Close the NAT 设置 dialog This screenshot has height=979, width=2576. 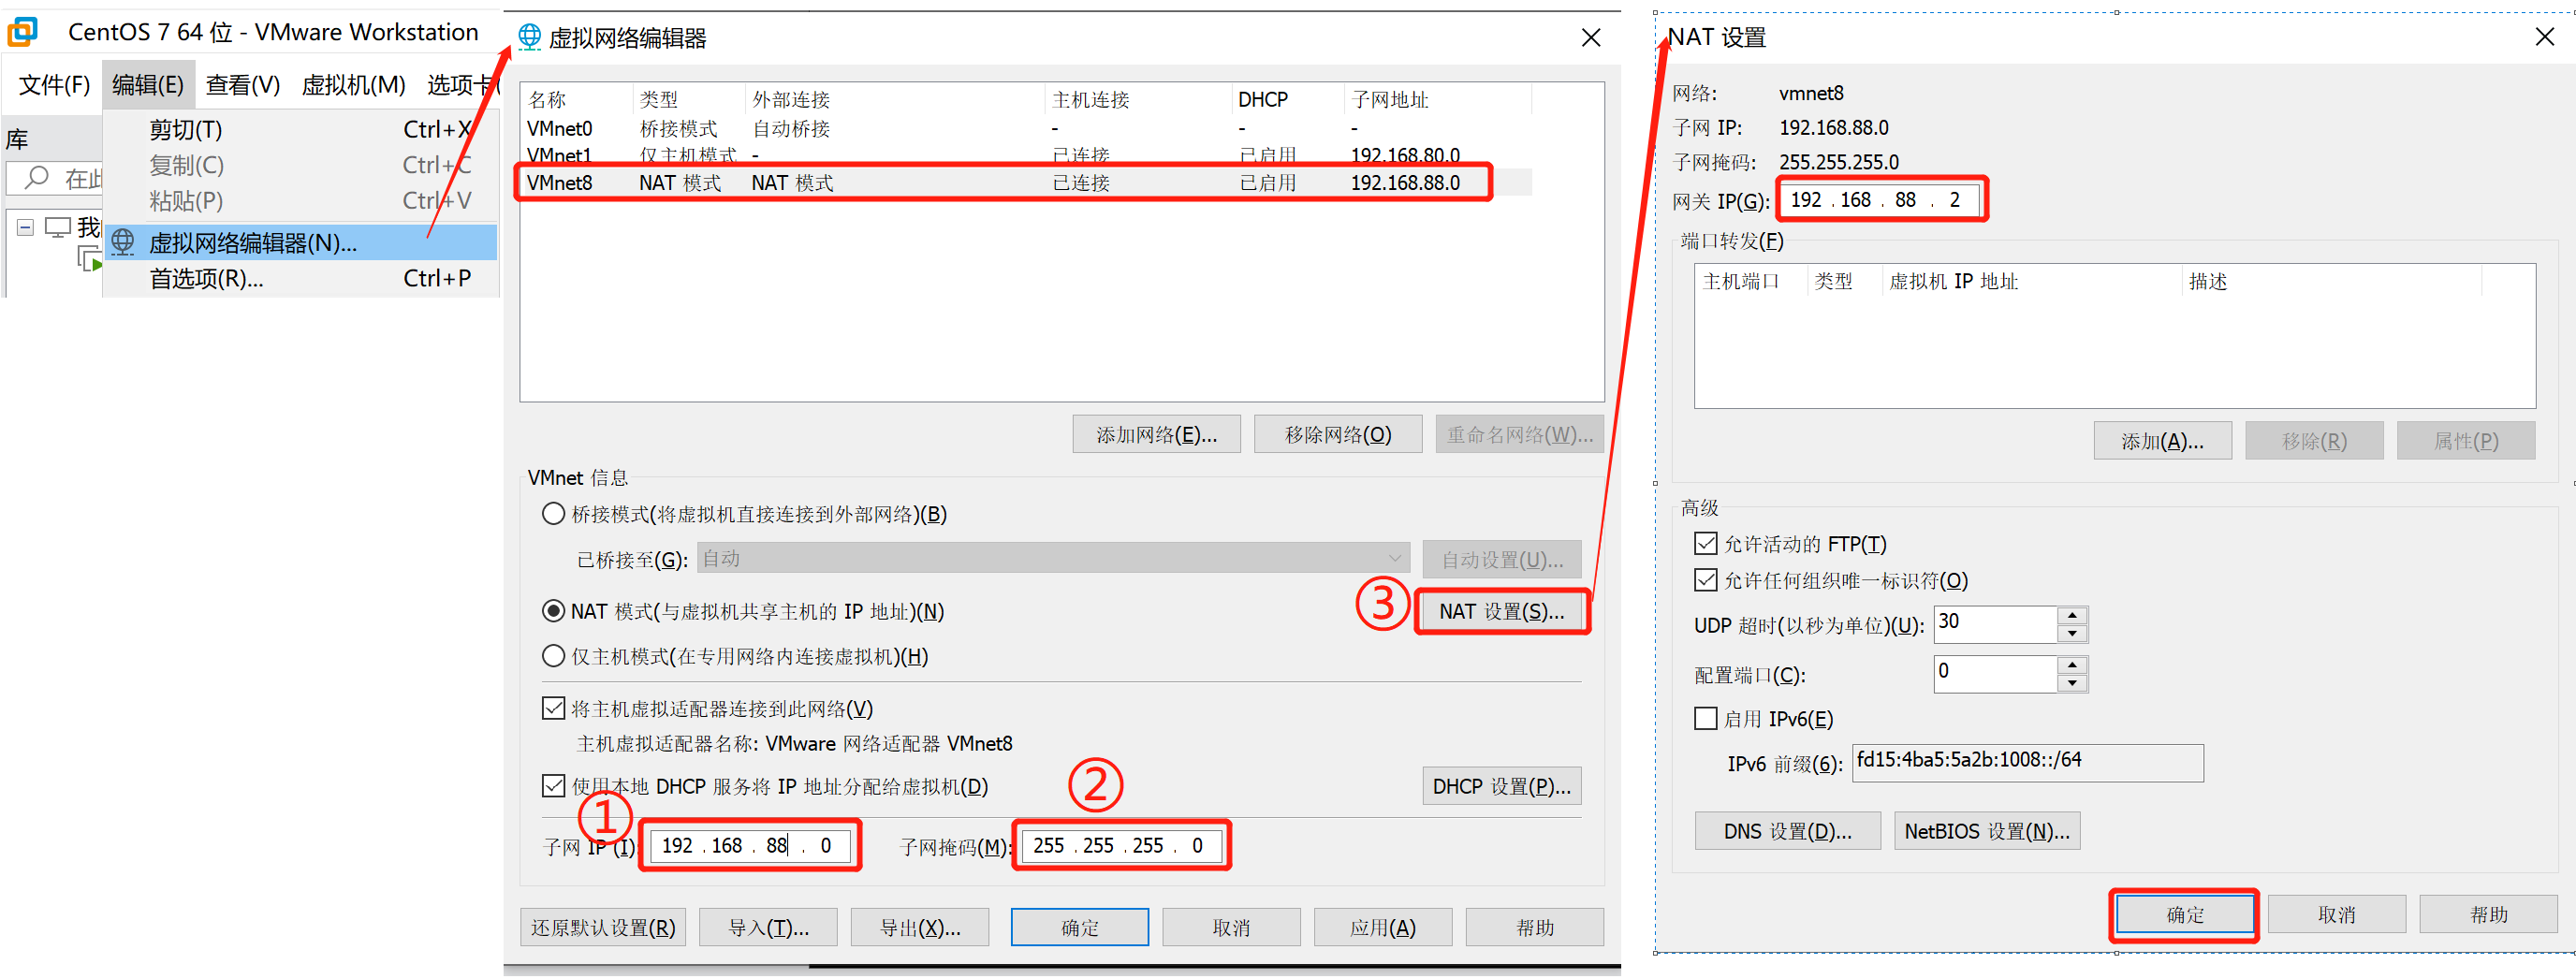pos(2545,37)
